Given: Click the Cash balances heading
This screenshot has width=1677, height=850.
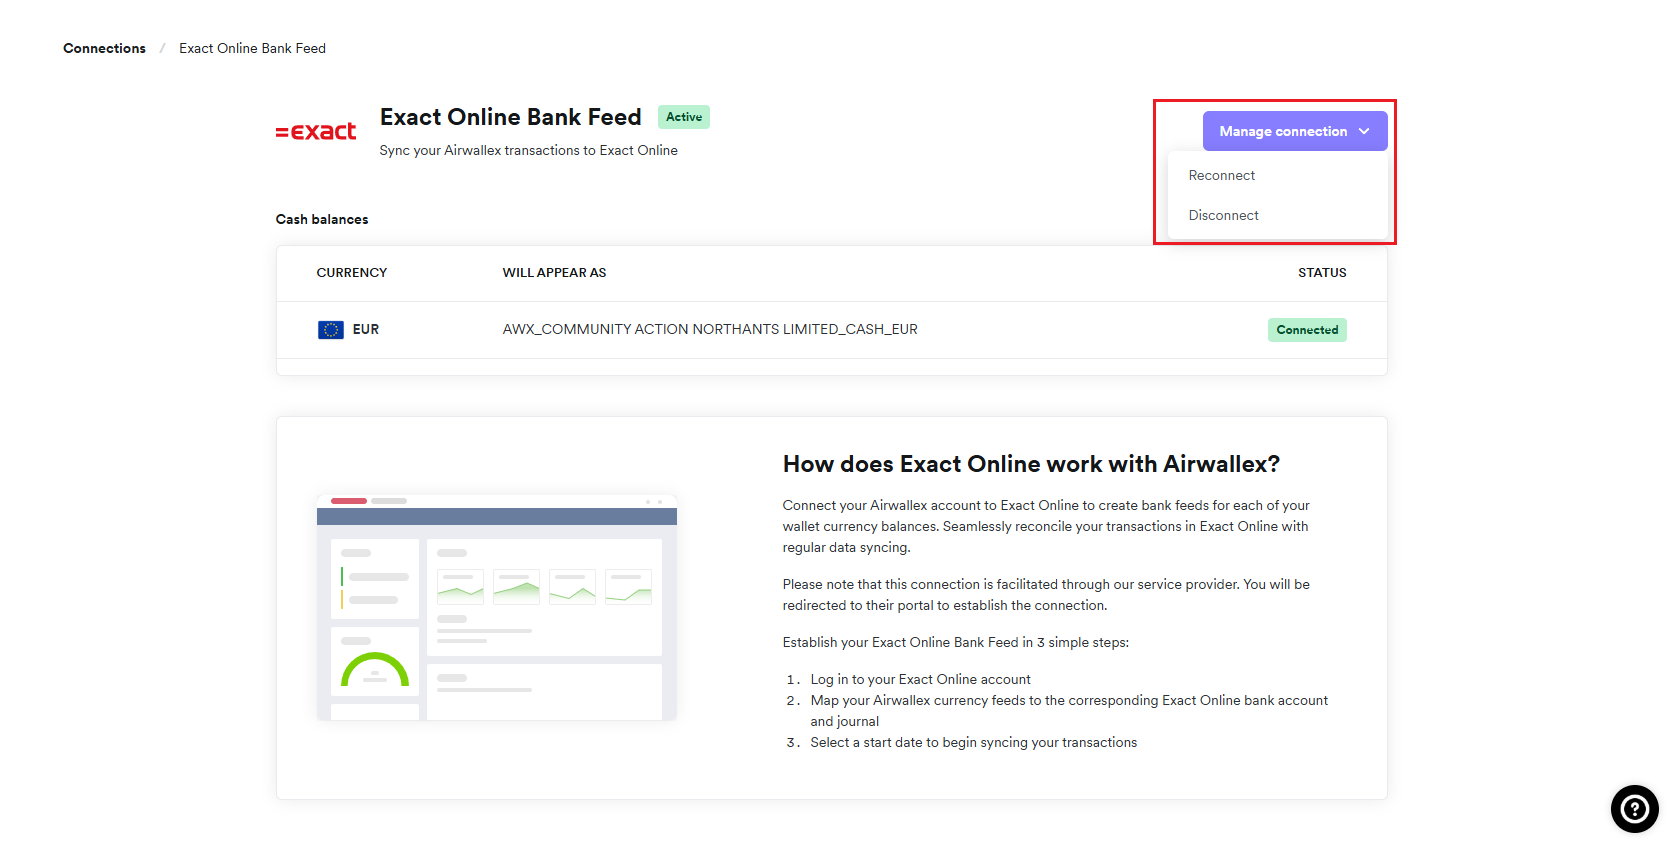Looking at the screenshot, I should click(x=321, y=219).
